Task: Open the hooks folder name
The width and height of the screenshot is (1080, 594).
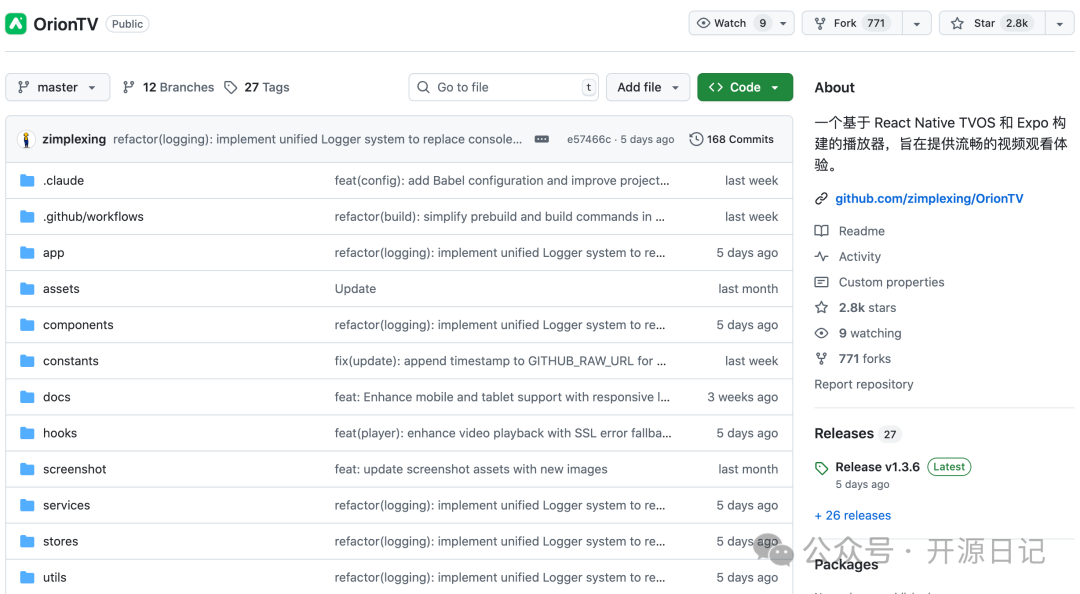Action: point(60,433)
